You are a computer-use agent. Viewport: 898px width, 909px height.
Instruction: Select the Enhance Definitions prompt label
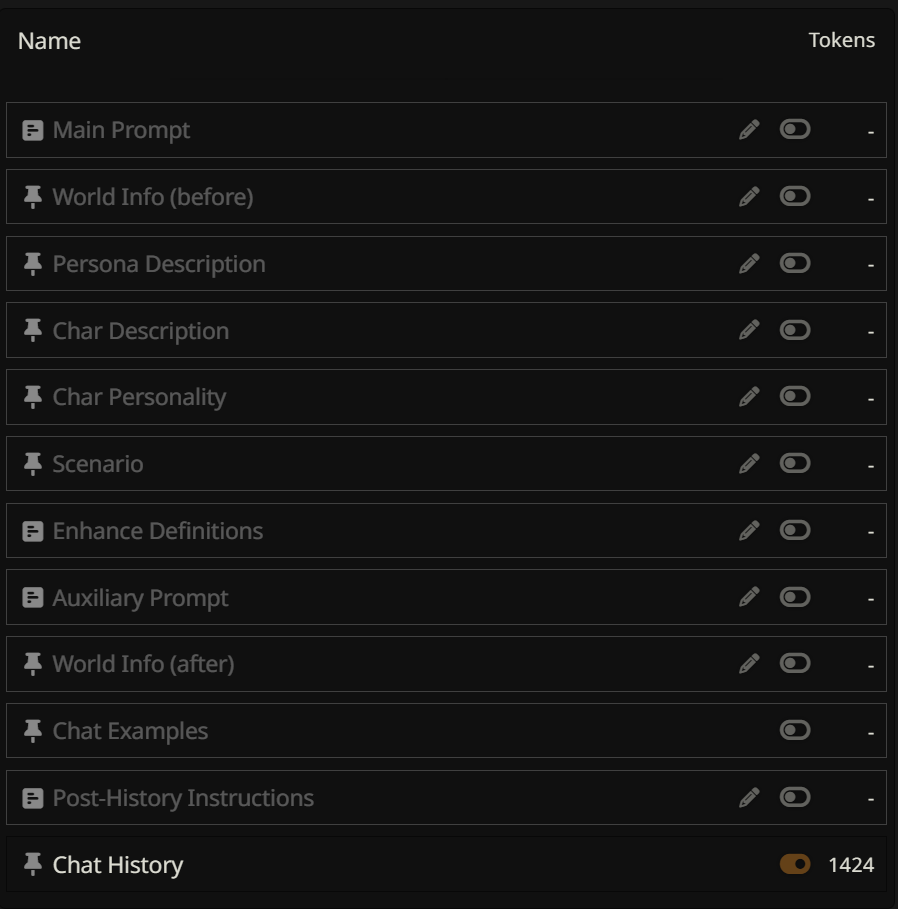158,531
